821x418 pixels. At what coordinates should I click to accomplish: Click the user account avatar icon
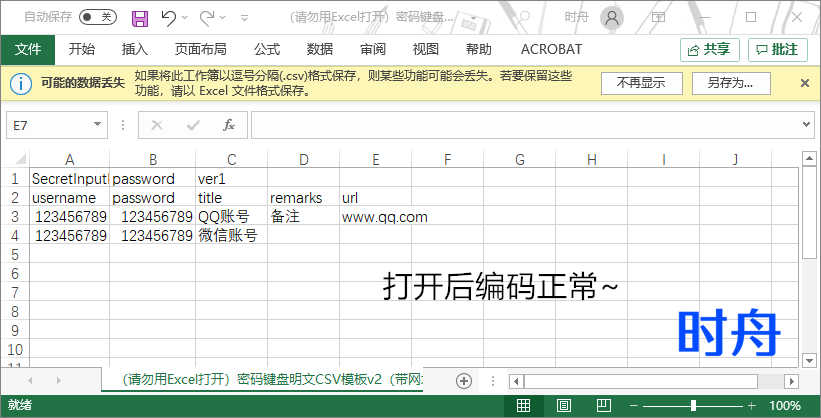(611, 18)
